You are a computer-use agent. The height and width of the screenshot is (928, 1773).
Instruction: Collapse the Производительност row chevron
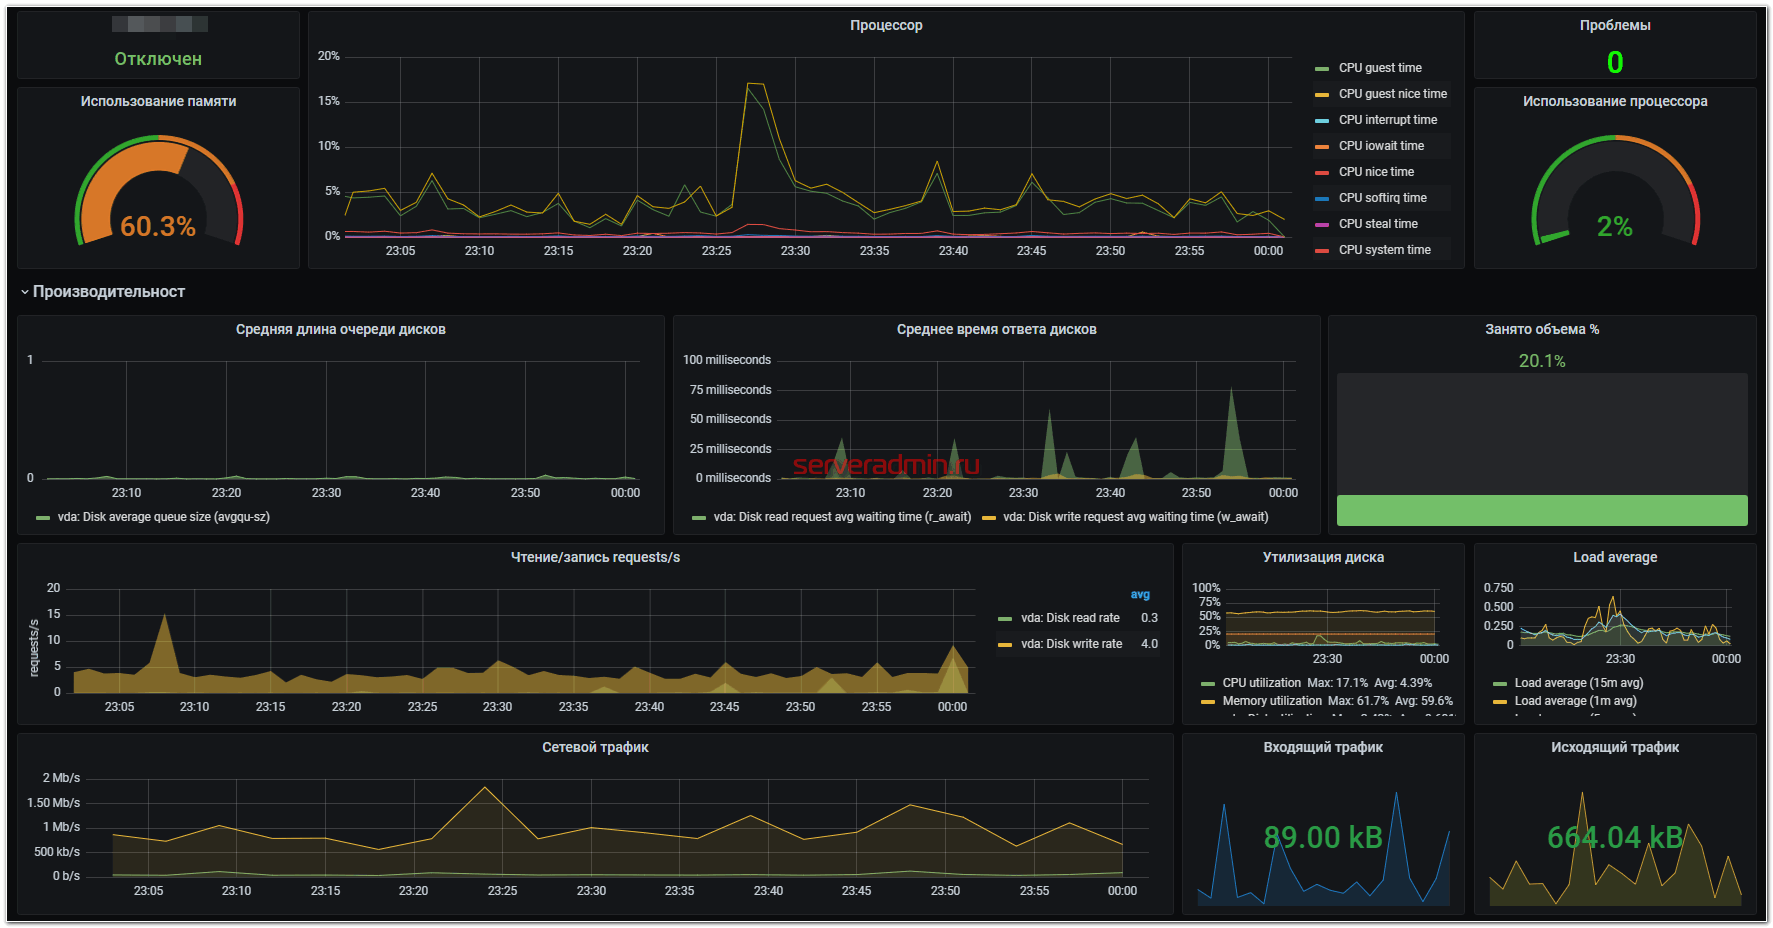click(25, 292)
